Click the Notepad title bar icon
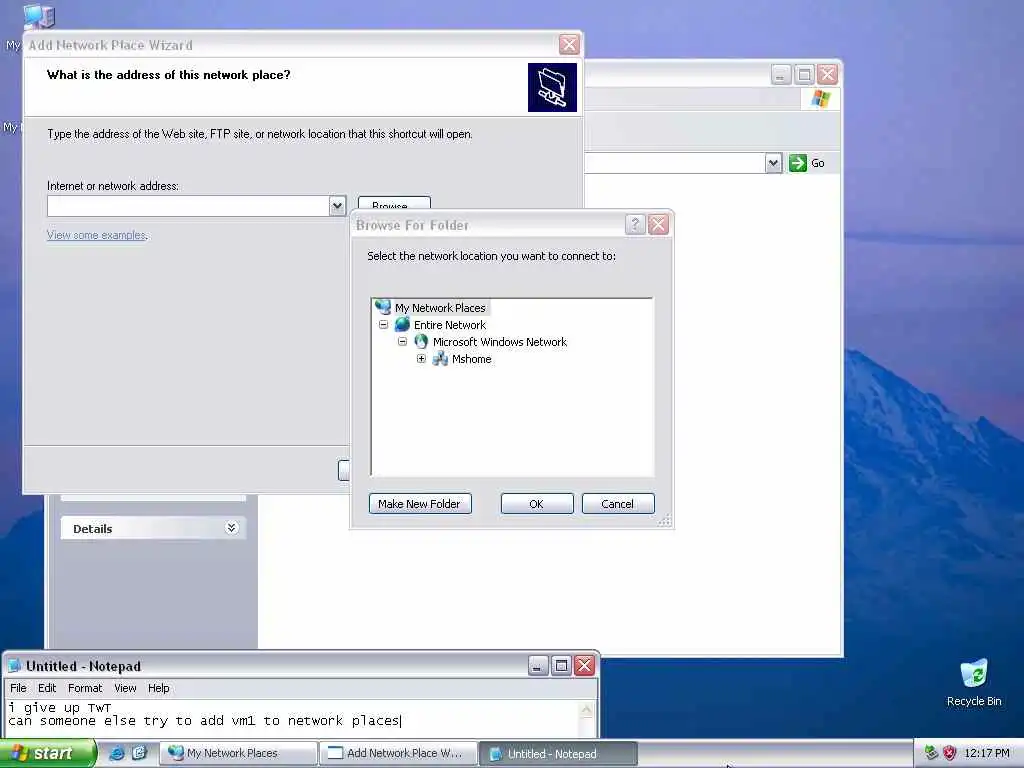Image resolution: width=1024 pixels, height=768 pixels. tap(14, 665)
